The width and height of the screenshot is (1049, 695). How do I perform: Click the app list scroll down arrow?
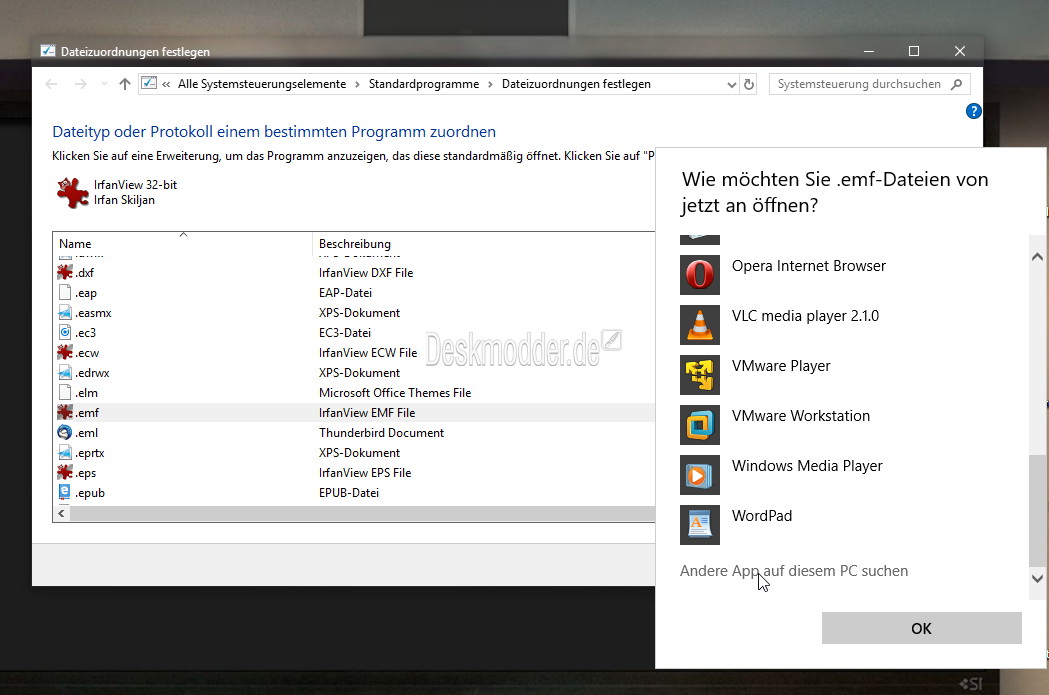click(1037, 579)
